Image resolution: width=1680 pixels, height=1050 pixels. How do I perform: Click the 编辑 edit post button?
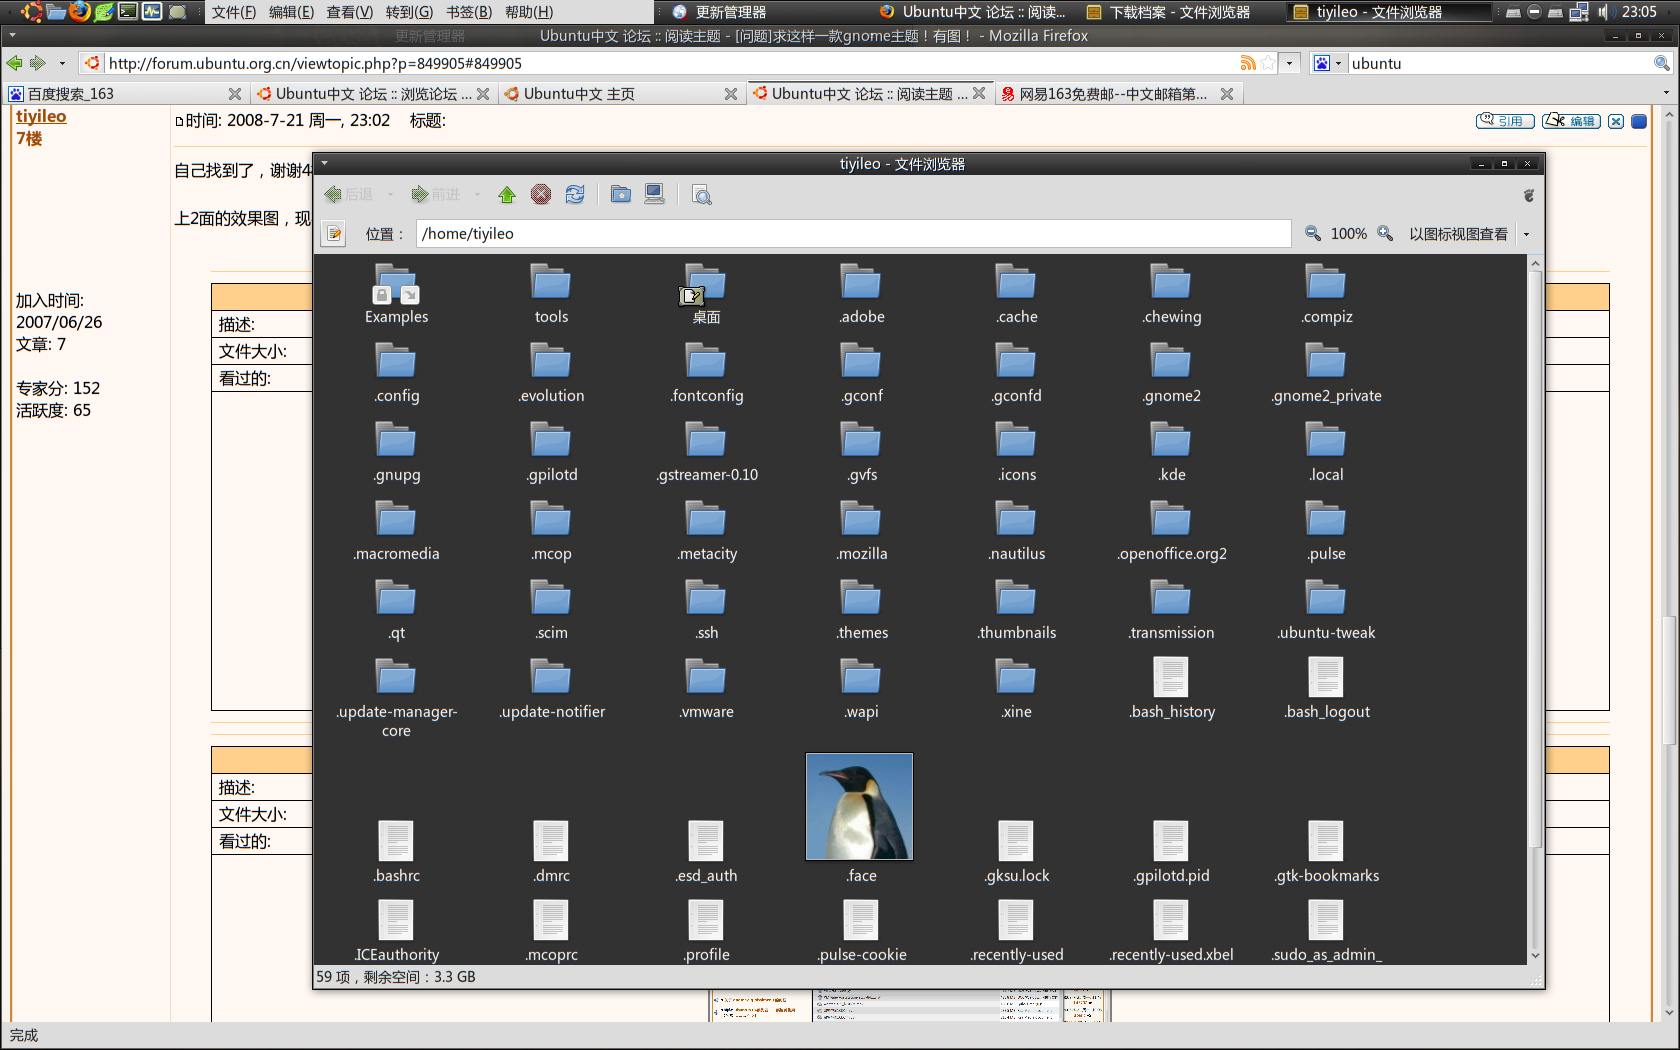[x=1571, y=121]
